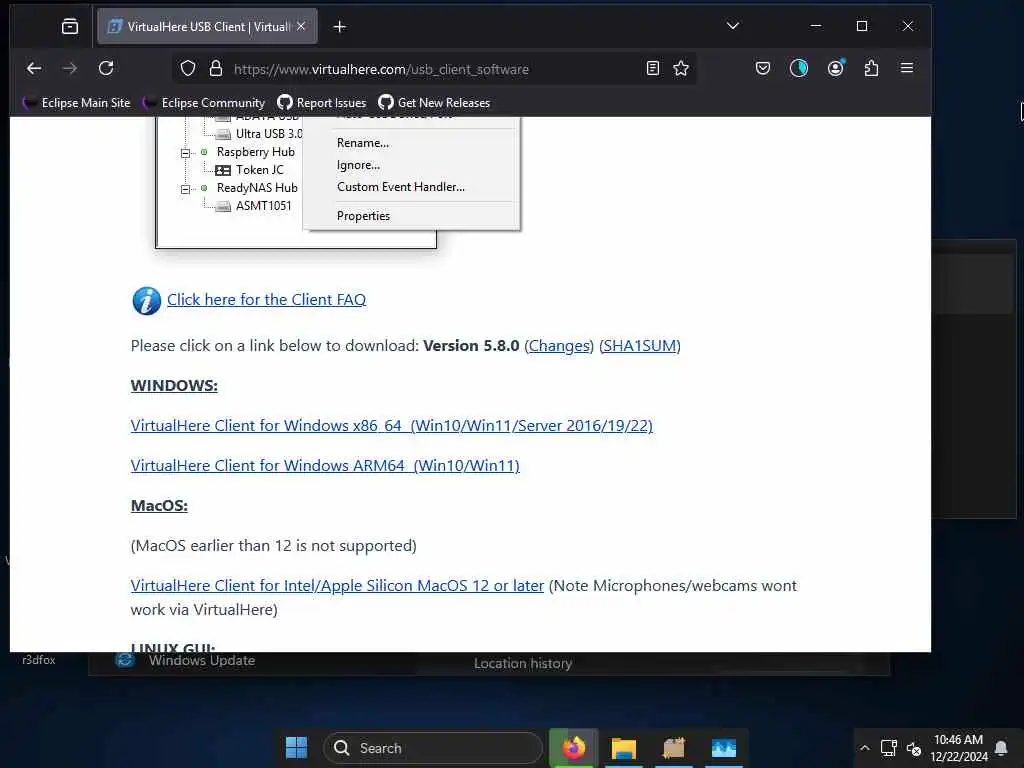Choose Ignore... in the context menu
Image resolution: width=1024 pixels, height=768 pixels.
tap(358, 165)
